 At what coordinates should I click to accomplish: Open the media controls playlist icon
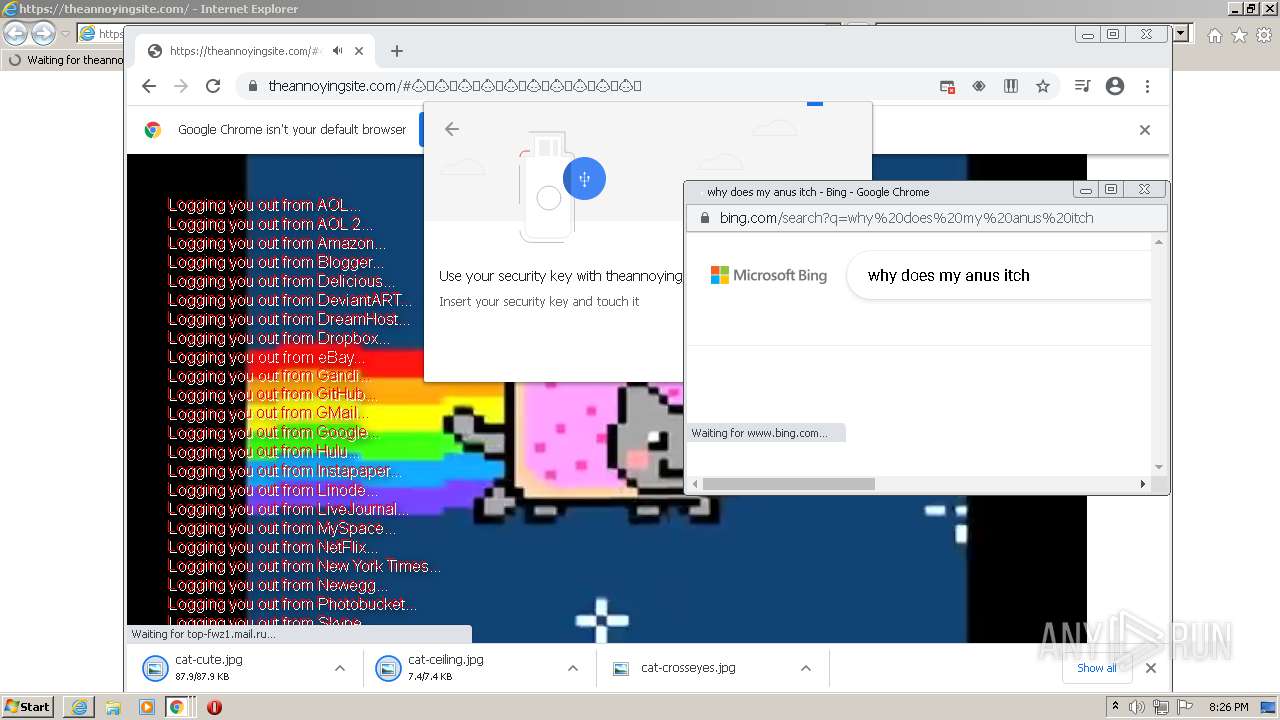[1082, 86]
